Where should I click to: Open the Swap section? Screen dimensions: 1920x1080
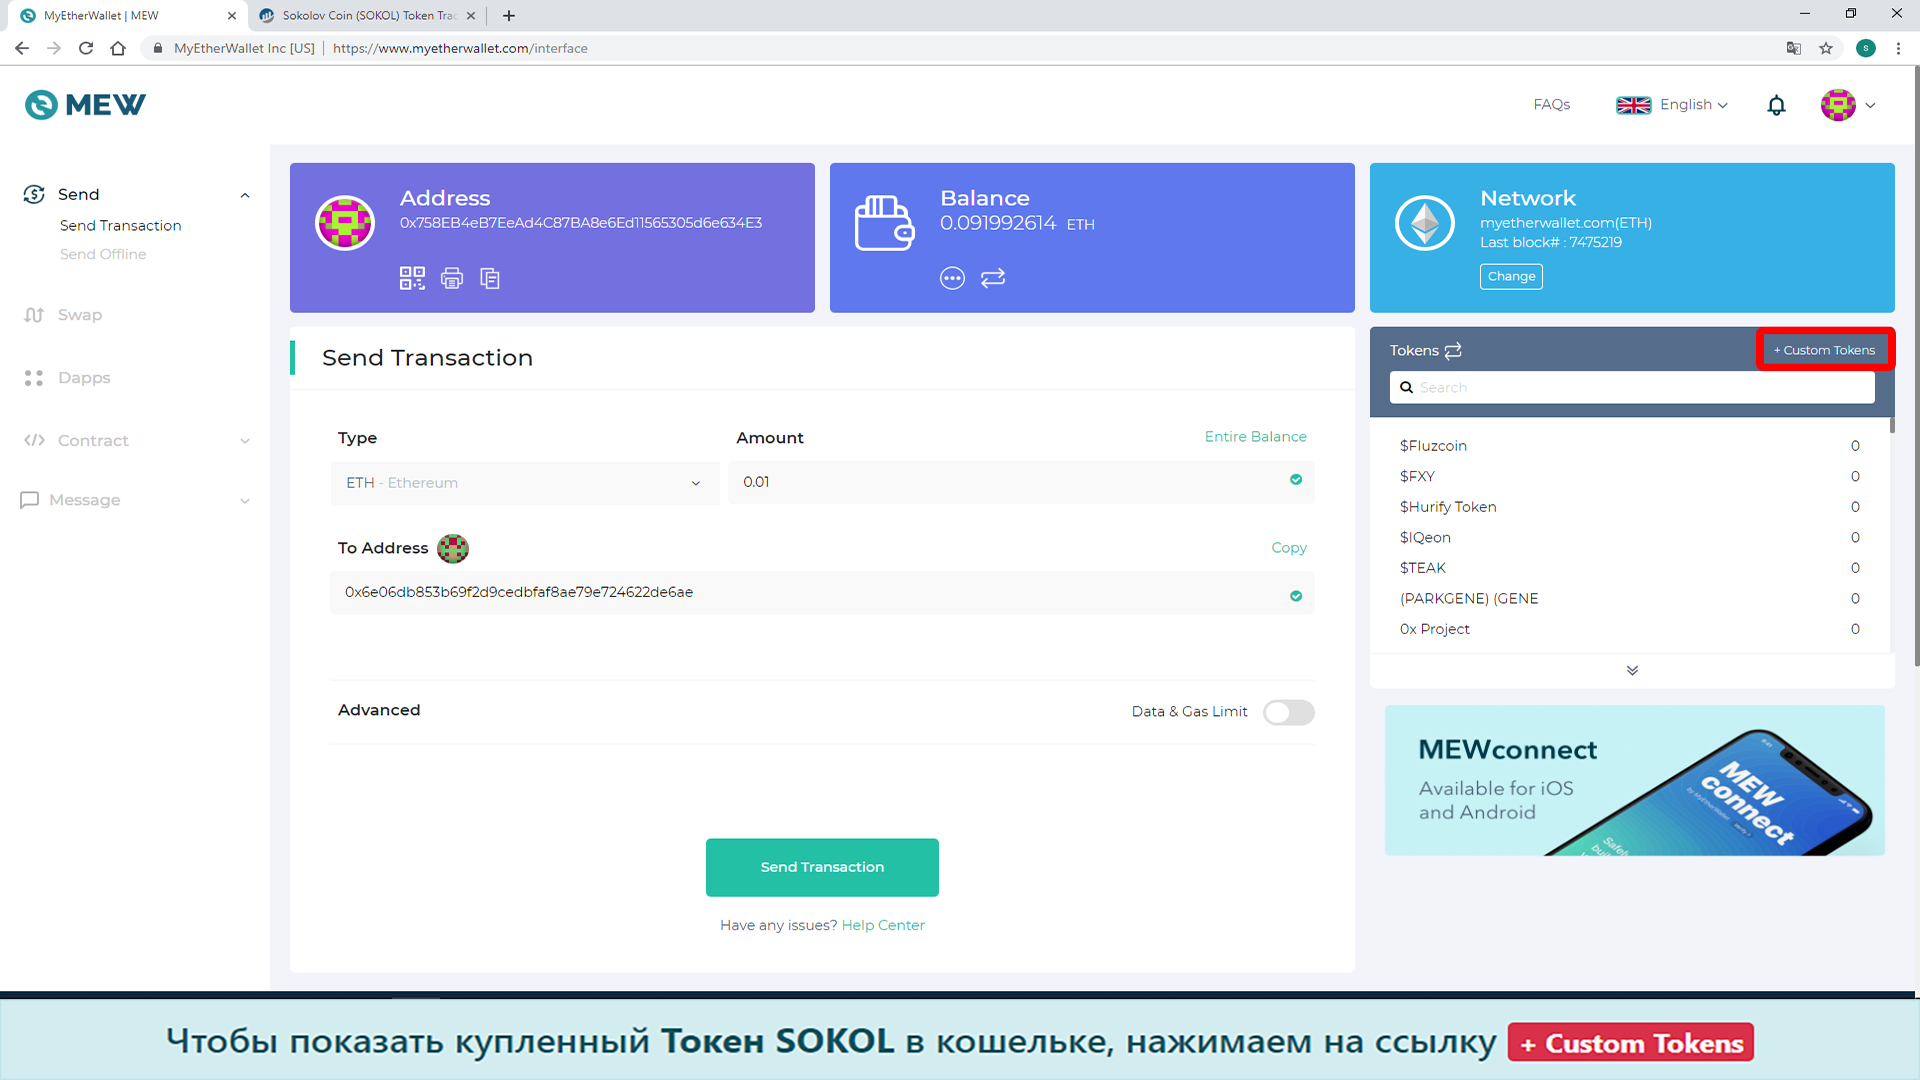click(80, 315)
